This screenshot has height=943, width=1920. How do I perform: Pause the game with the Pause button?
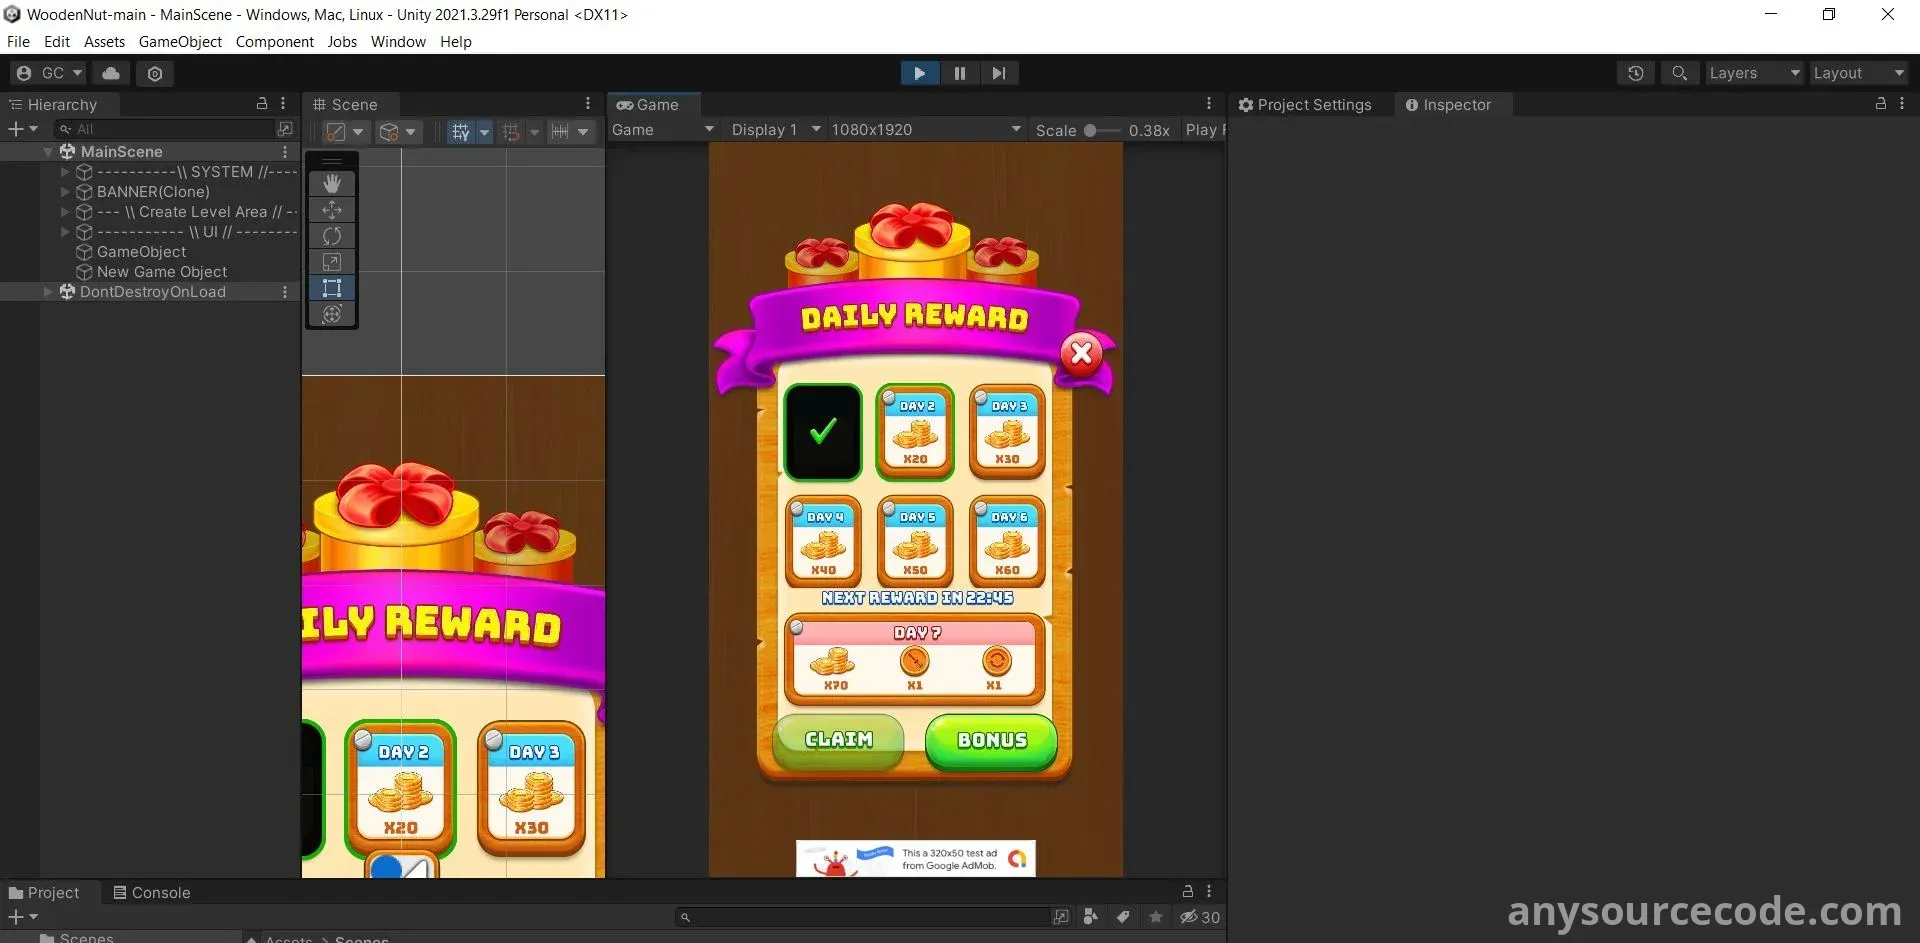coord(959,73)
